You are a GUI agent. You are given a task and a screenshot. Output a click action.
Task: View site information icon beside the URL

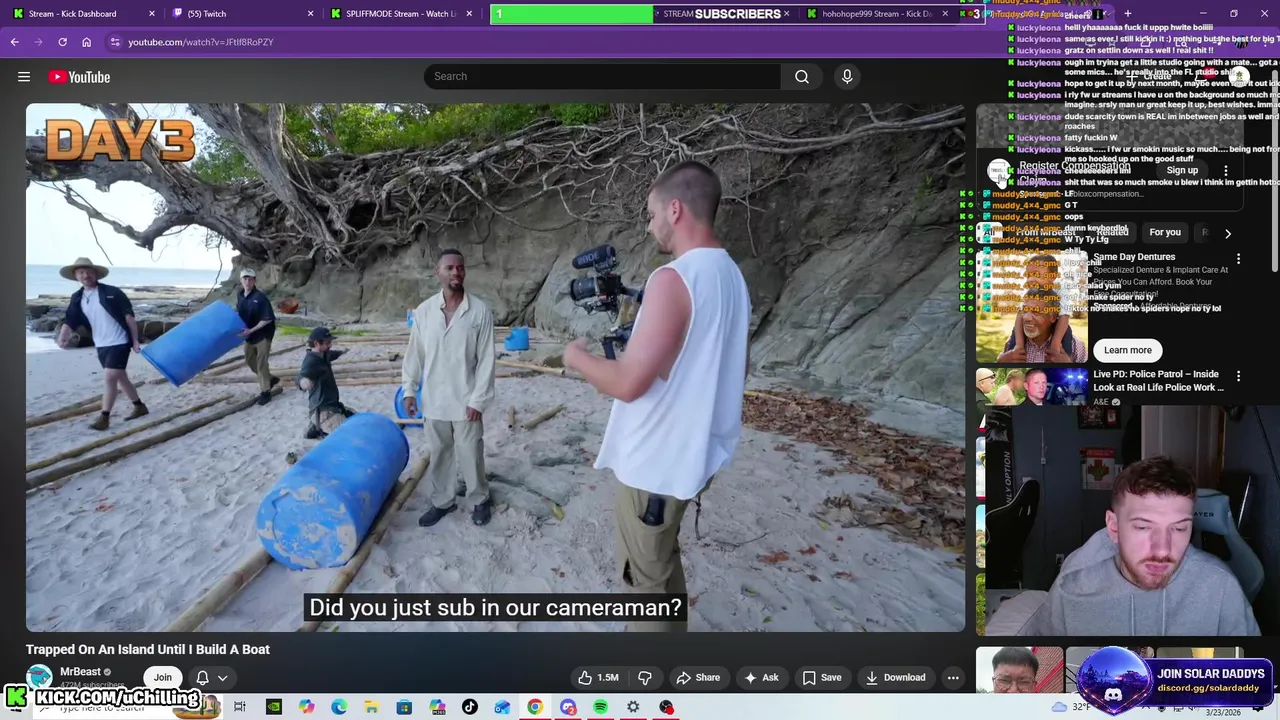115,42
